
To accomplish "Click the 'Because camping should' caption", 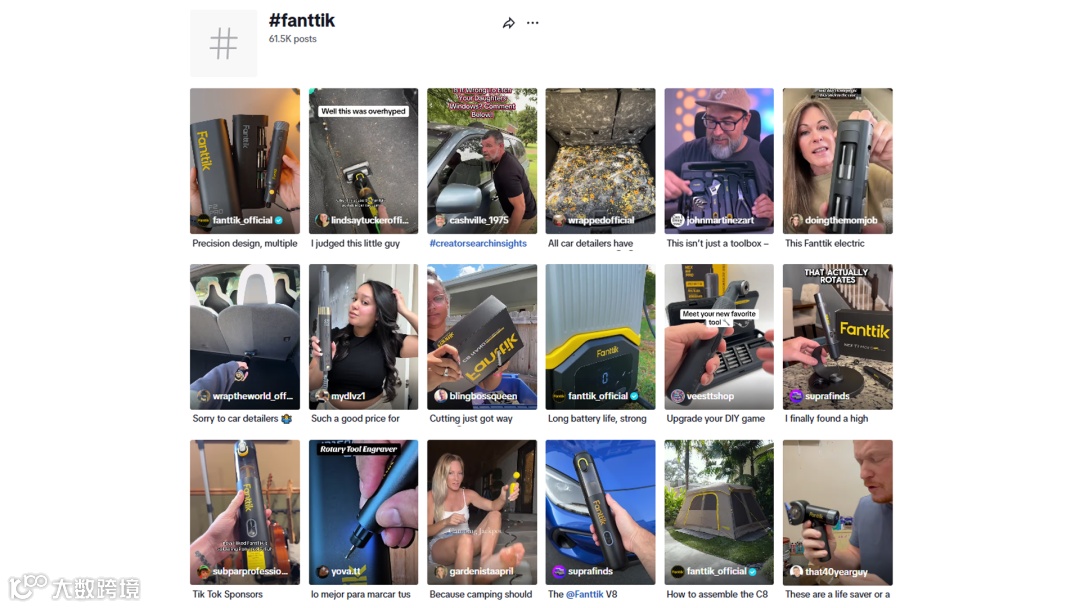I will tap(481, 594).
